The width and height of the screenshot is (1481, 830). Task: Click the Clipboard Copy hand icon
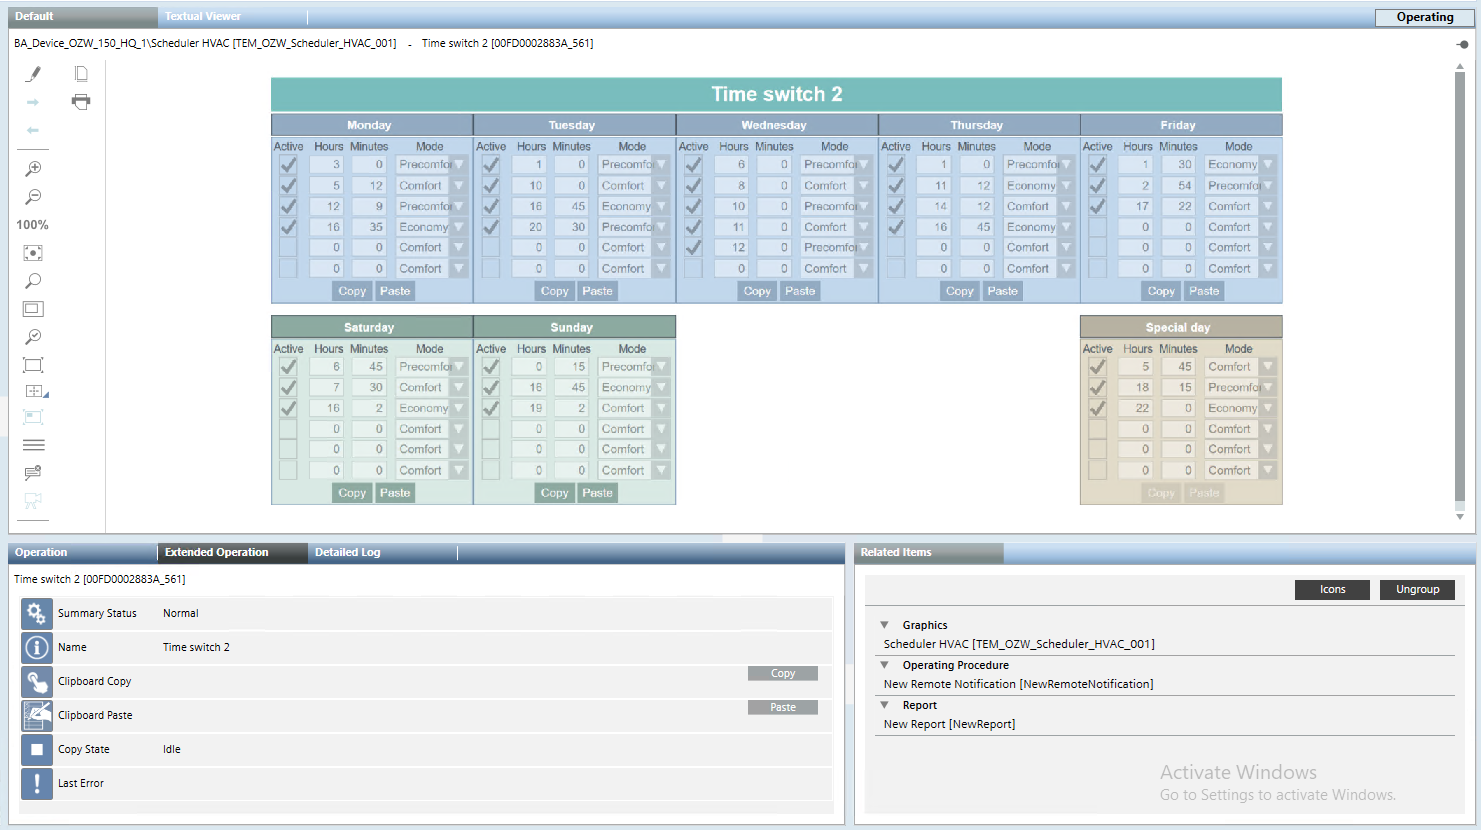click(37, 681)
